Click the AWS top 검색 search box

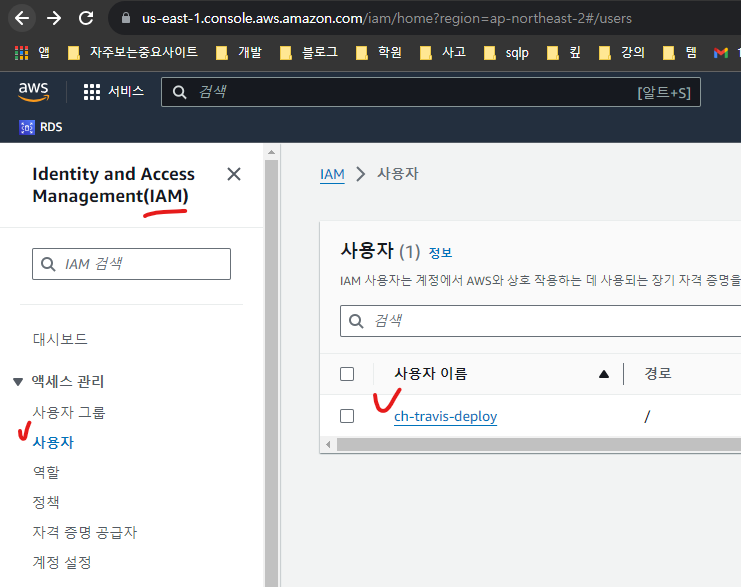431,92
